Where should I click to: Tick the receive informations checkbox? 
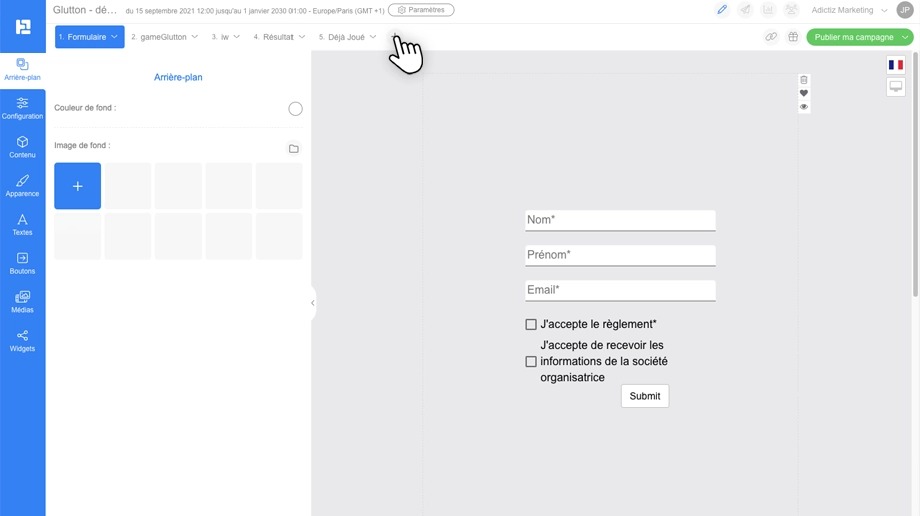pos(531,362)
